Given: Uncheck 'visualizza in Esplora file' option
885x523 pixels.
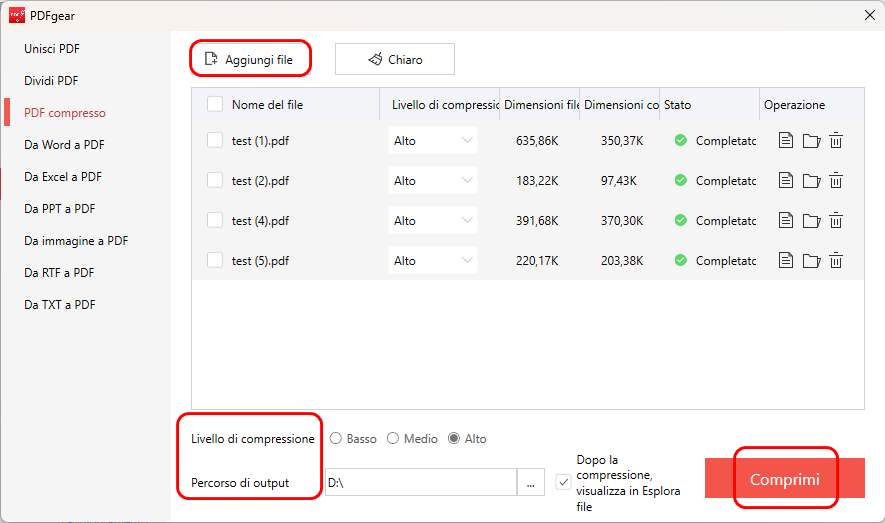Looking at the screenshot, I should click(x=563, y=482).
